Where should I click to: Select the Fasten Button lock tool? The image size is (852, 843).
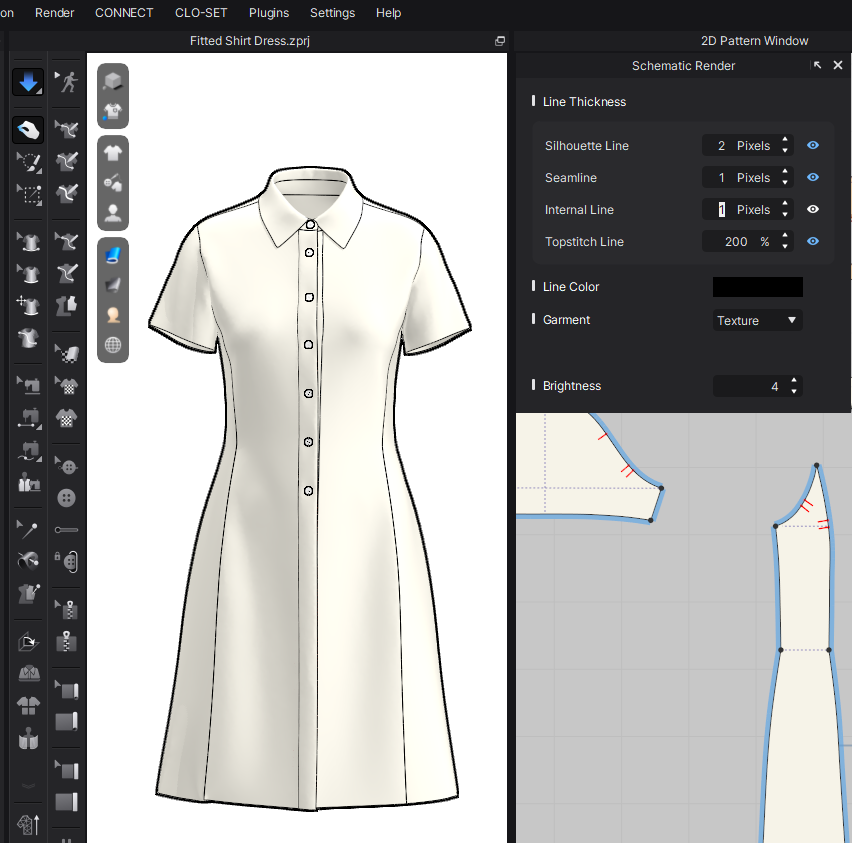66,561
